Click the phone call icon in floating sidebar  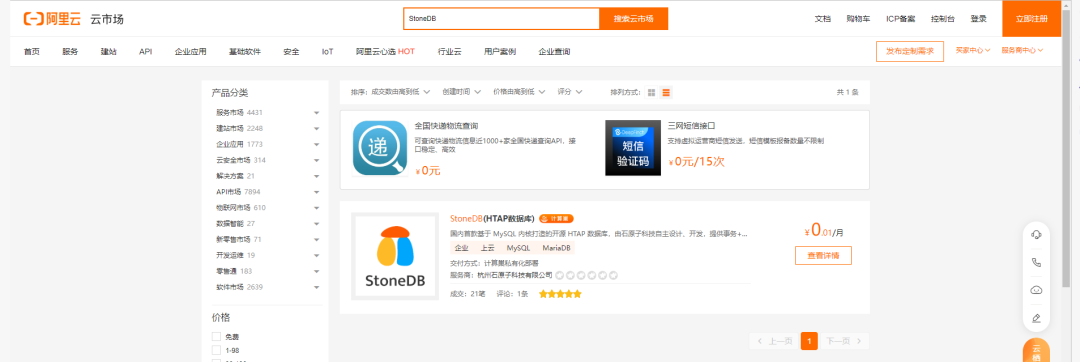[1035, 262]
